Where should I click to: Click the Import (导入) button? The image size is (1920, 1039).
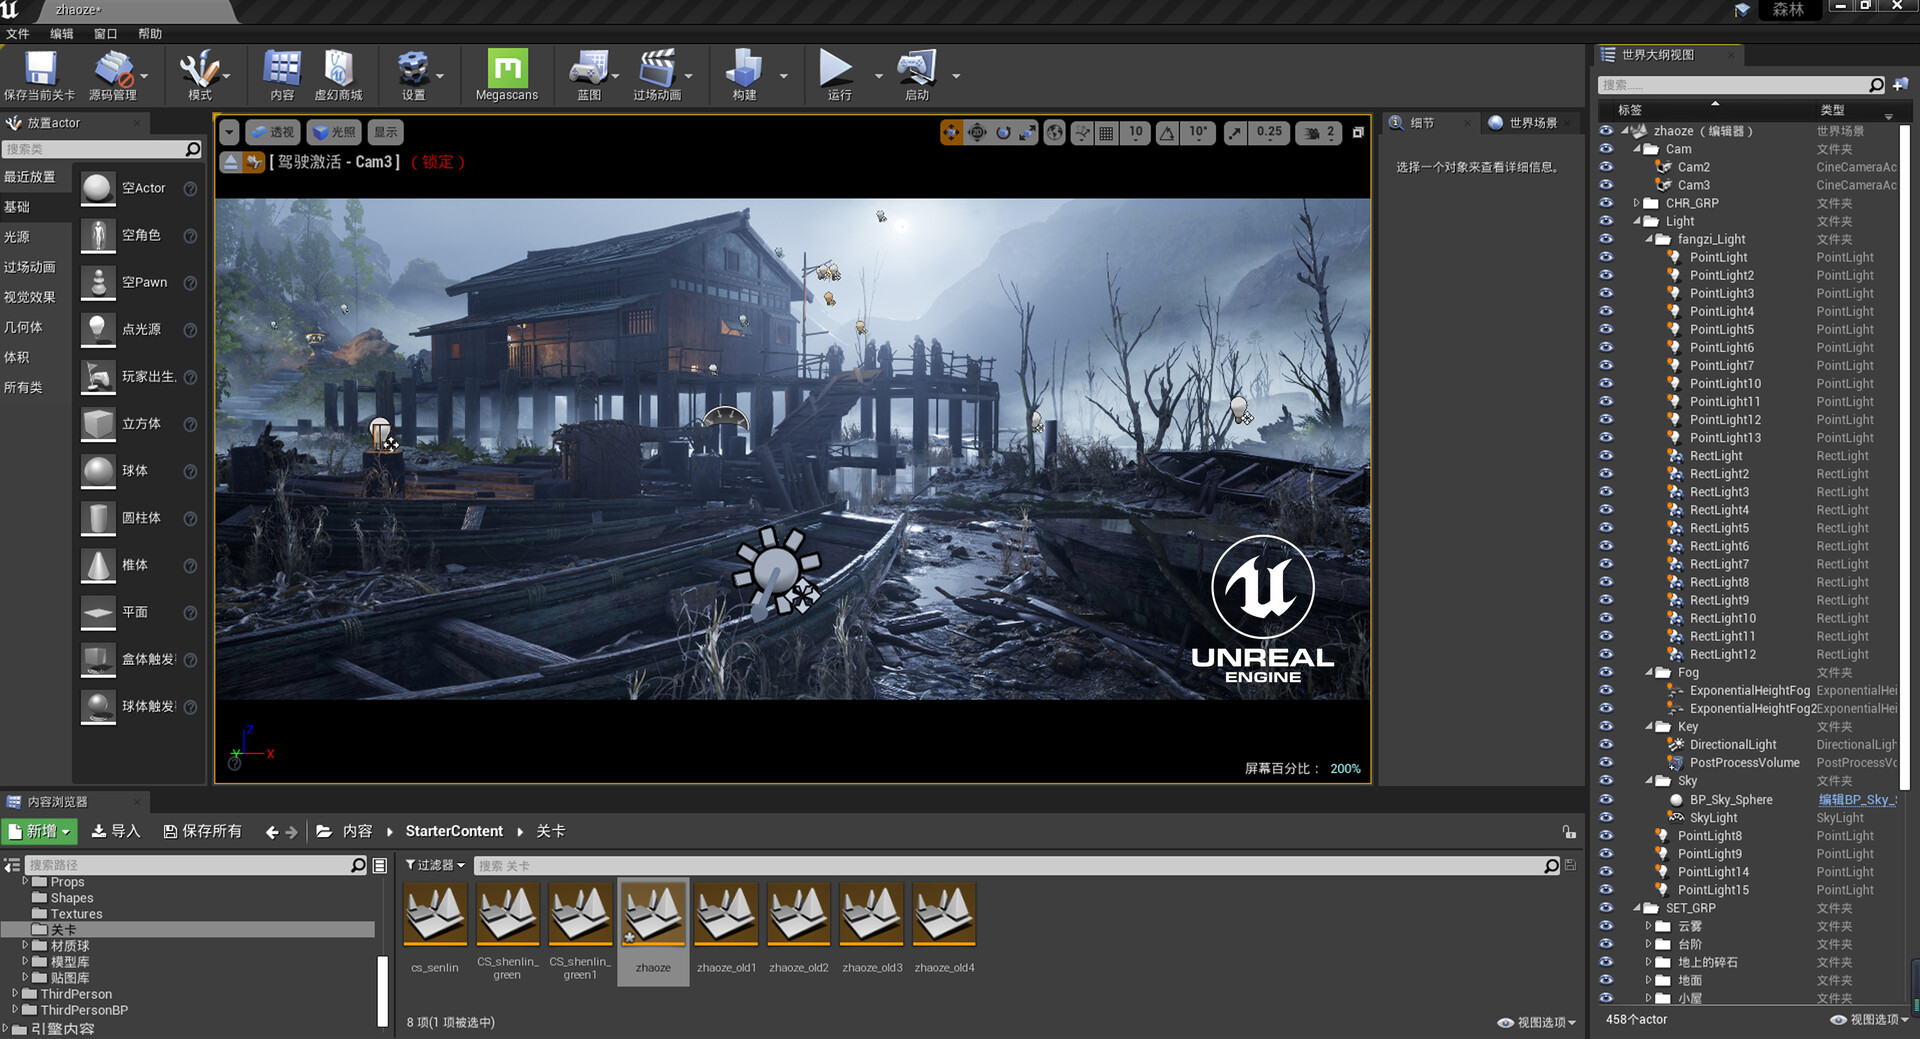115,831
